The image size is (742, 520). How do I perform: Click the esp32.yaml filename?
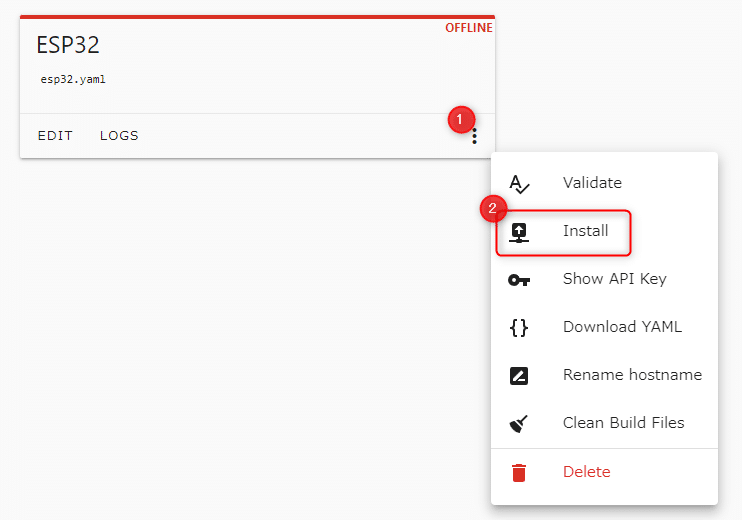coord(73,79)
